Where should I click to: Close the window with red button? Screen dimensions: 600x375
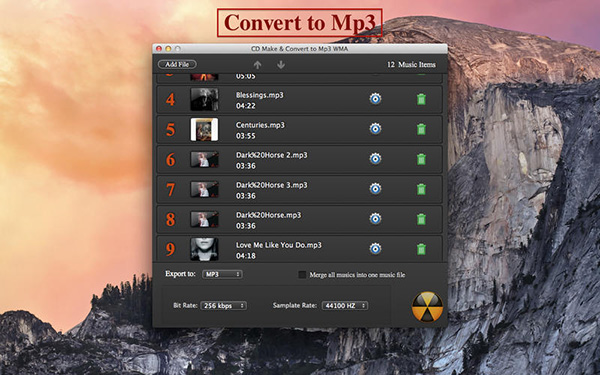[x=159, y=49]
